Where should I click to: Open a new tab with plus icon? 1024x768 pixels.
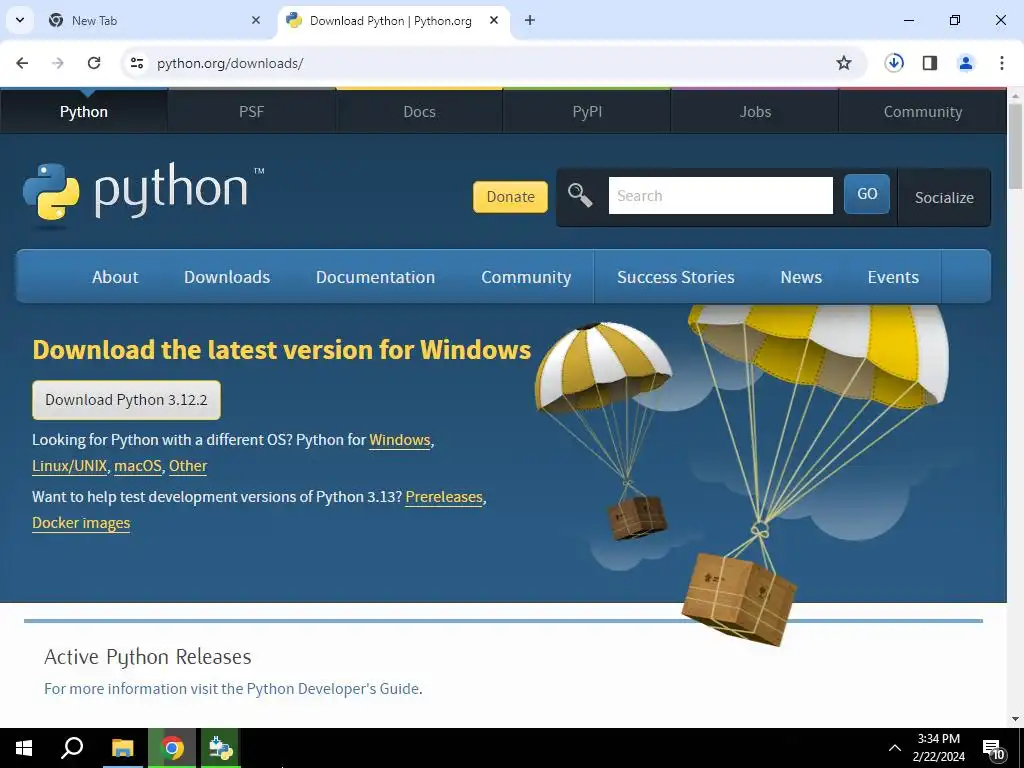pos(530,20)
